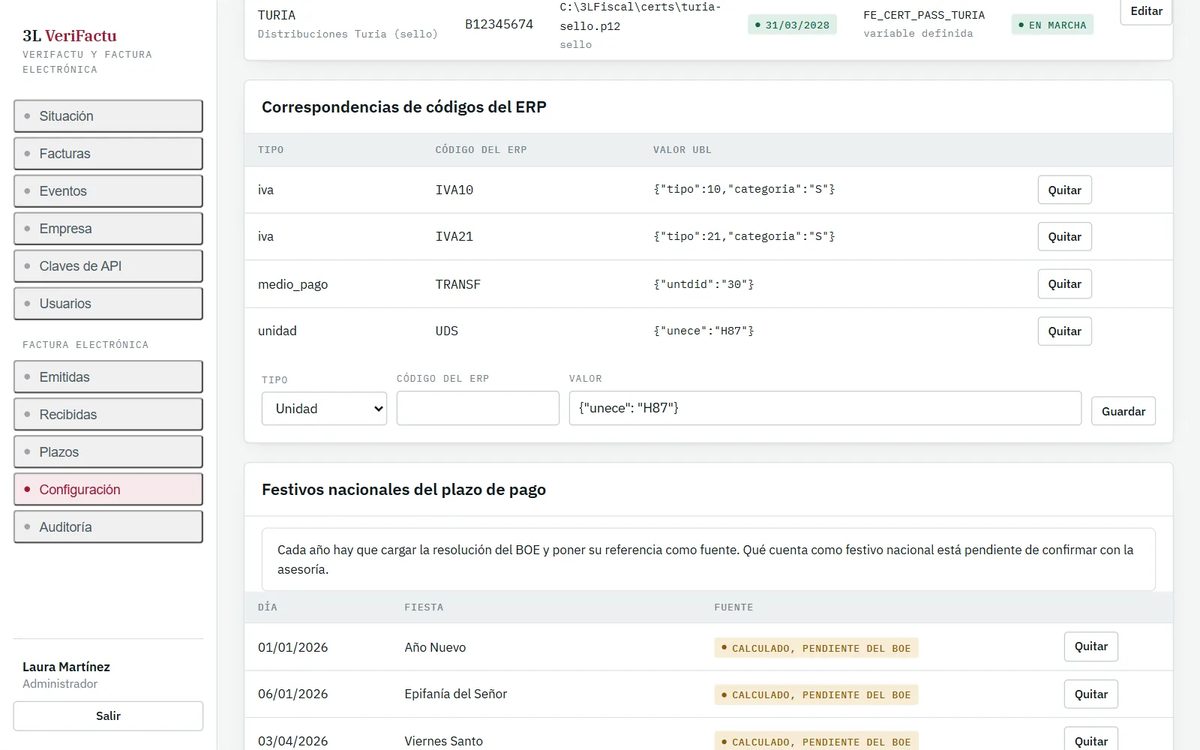Click Año Nuevo's pendiente del BOE badge
This screenshot has width=1200, height=750.
pyautogui.click(x=816, y=648)
